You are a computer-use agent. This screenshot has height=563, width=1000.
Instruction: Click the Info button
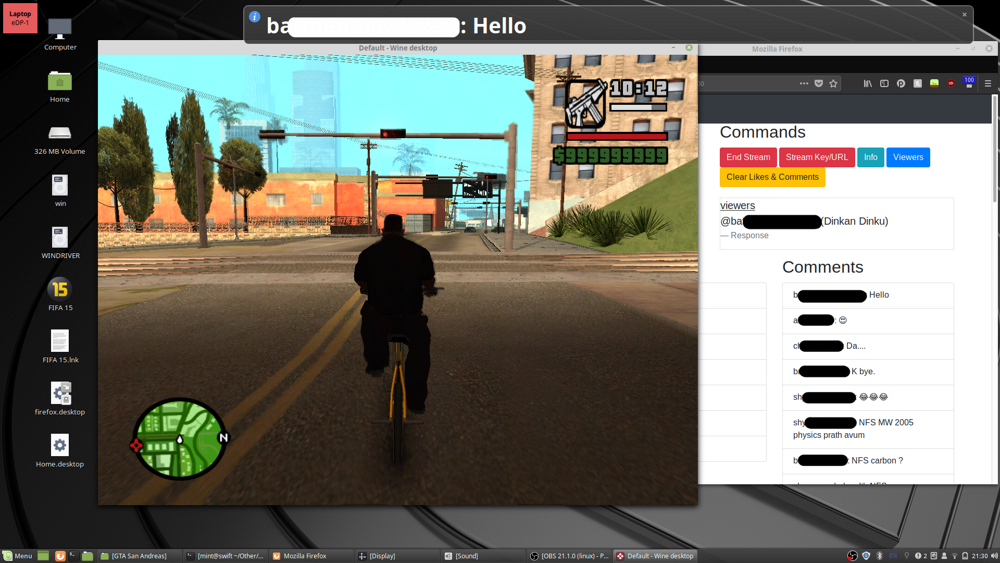[871, 157]
